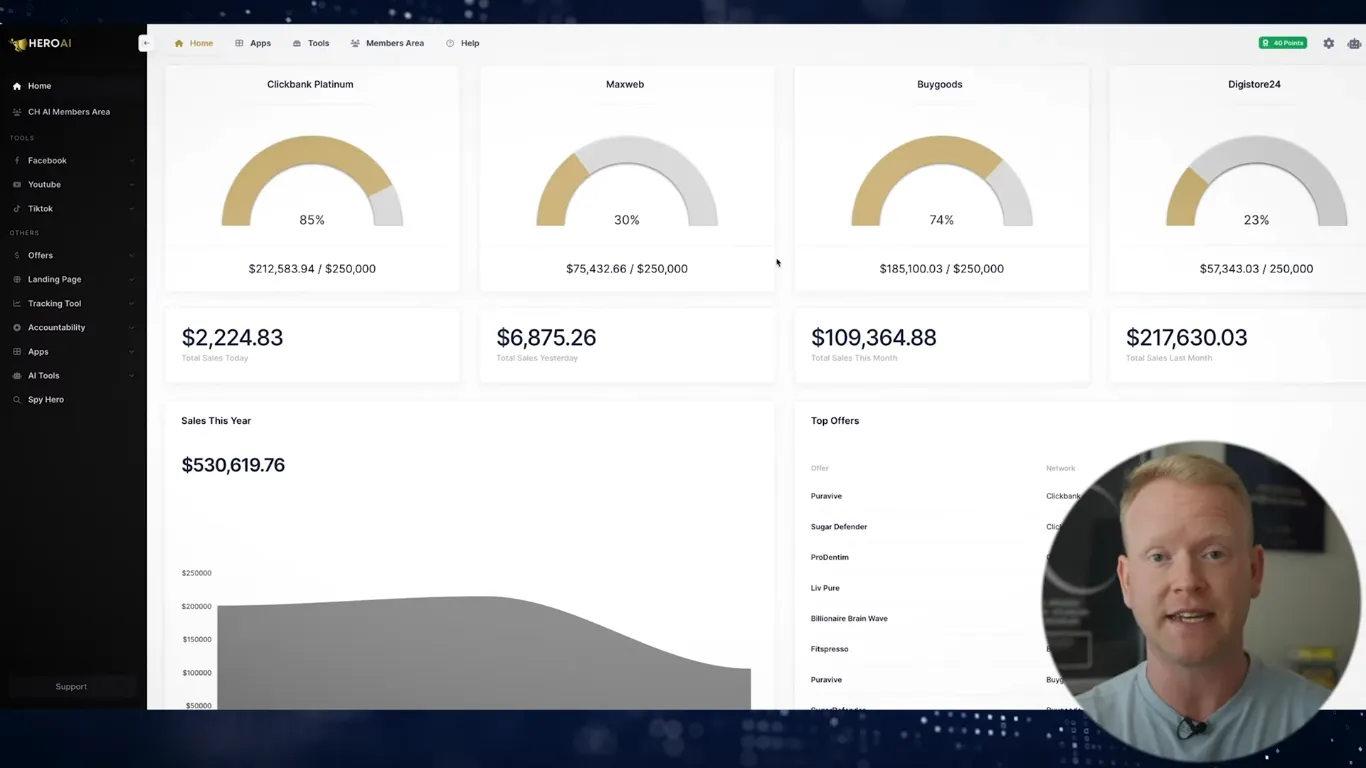Click the Tiktok icon in sidebar
This screenshot has width=1366, height=768.
coord(17,208)
